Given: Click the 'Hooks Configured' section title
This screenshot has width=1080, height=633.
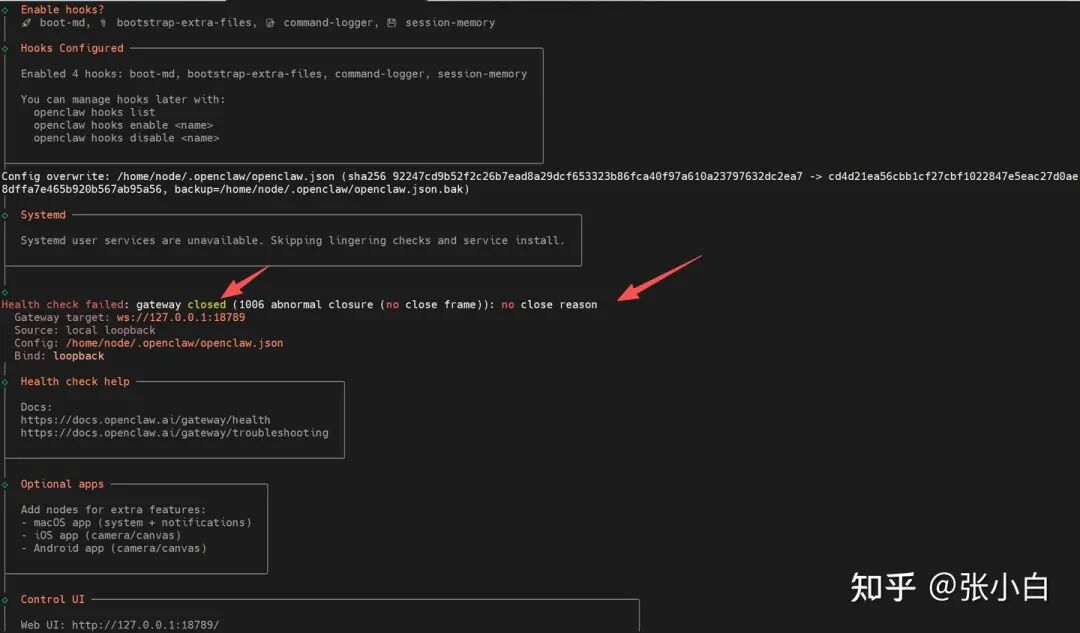Looking at the screenshot, I should point(72,48).
